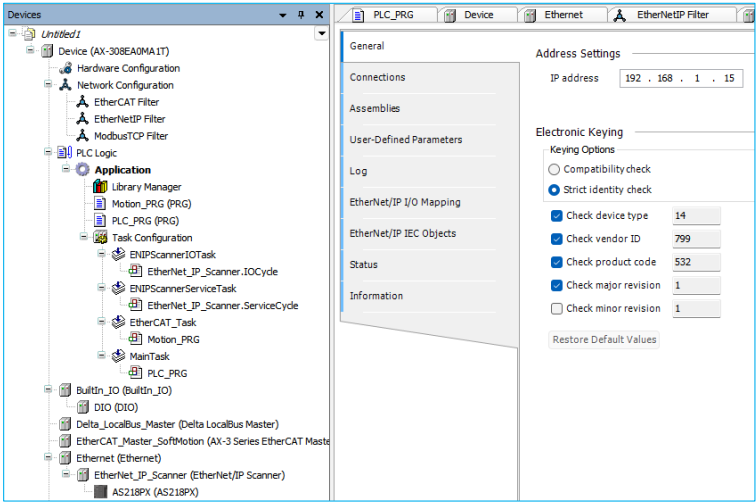This screenshot has height=503, width=756.
Task: Open the EtherNet/IP I/O Mapping page
Action: point(405,202)
